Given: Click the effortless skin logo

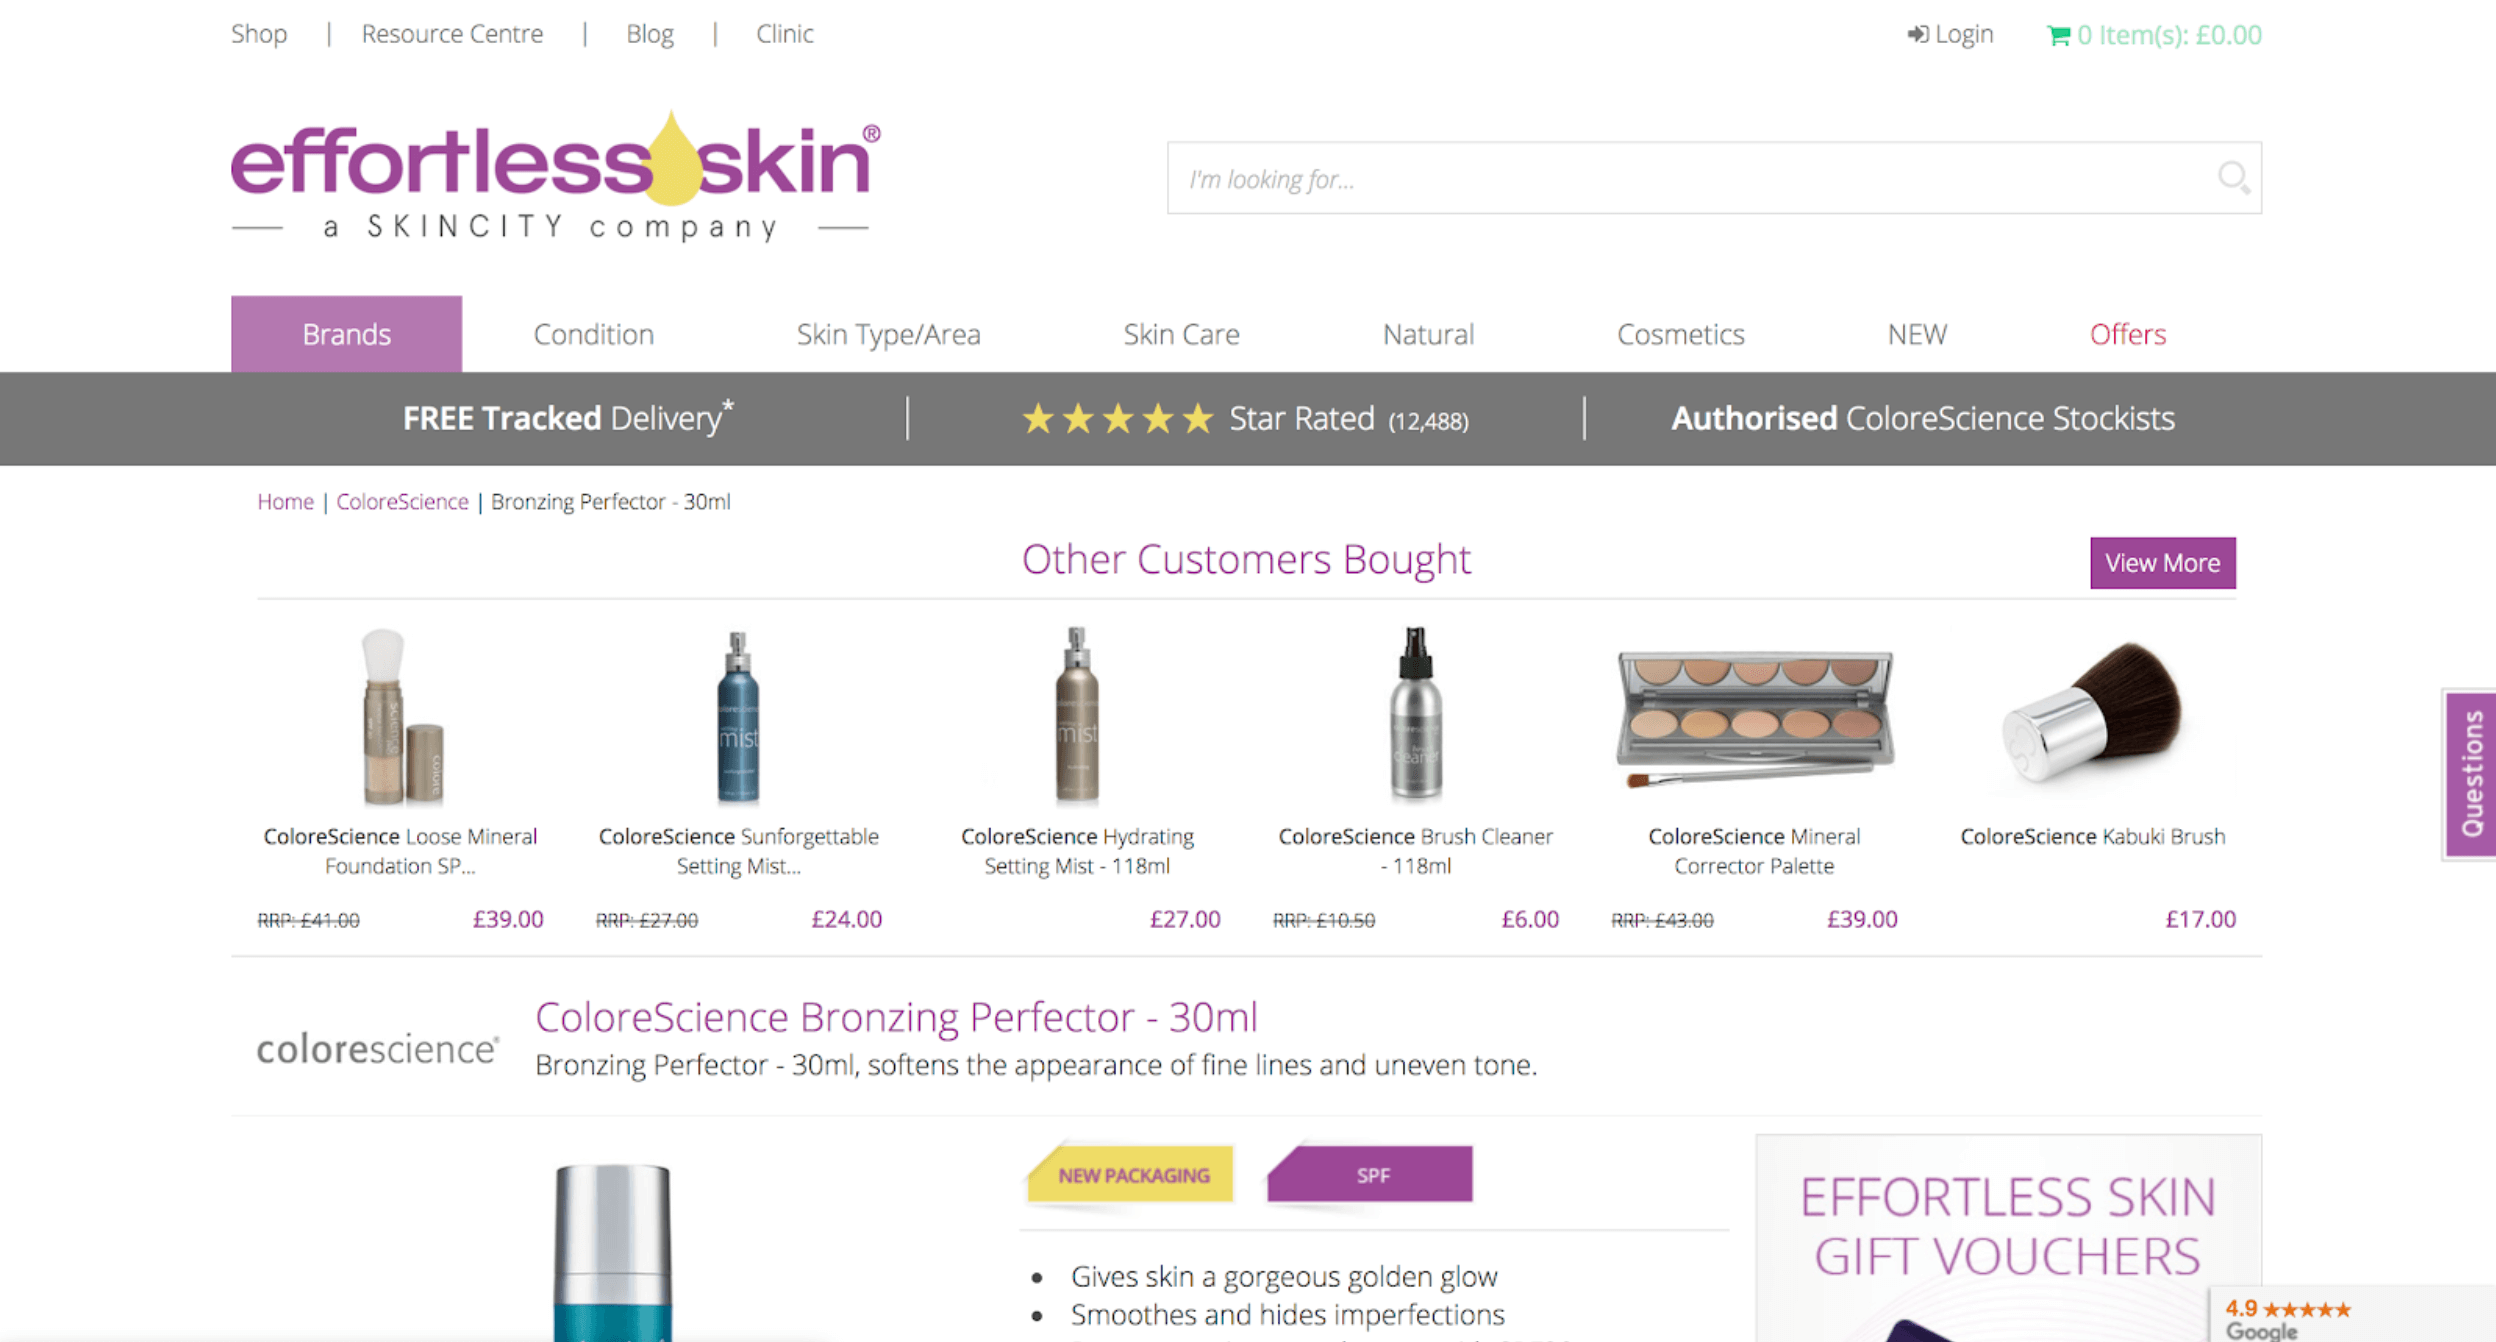Looking at the screenshot, I should pyautogui.click(x=555, y=176).
